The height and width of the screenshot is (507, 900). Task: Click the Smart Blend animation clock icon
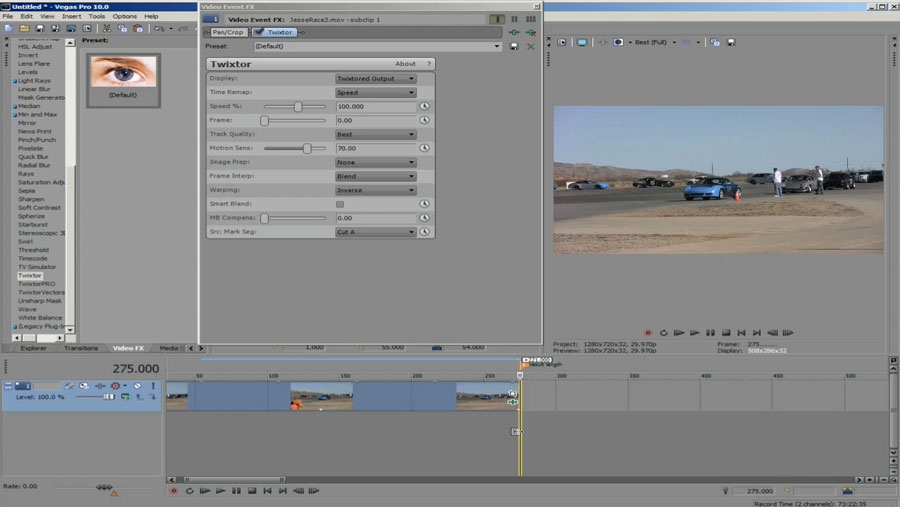coord(424,204)
